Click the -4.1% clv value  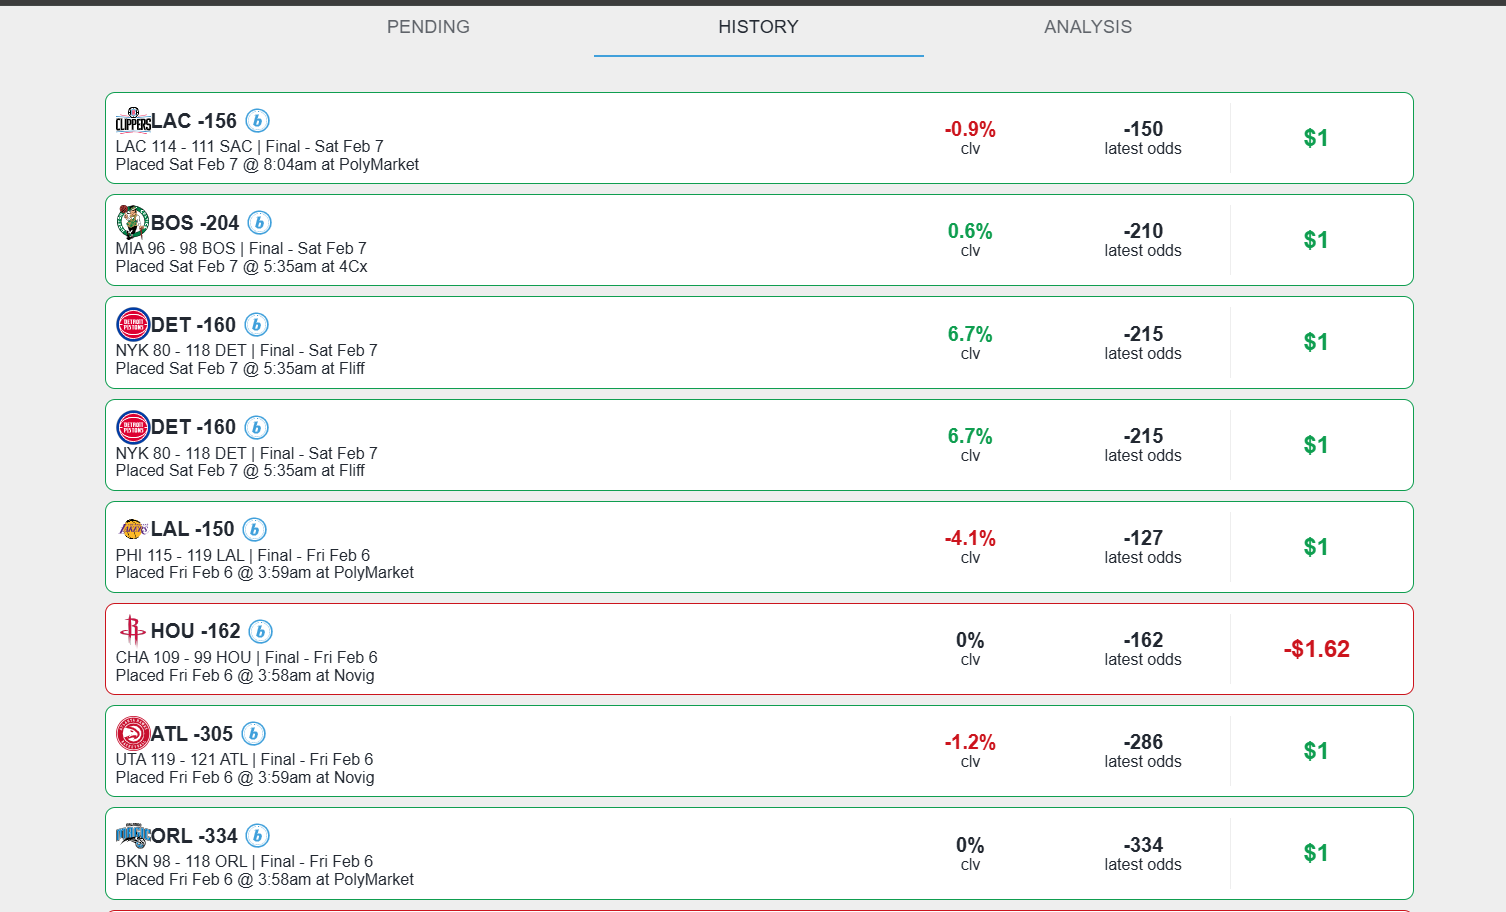pos(970,539)
